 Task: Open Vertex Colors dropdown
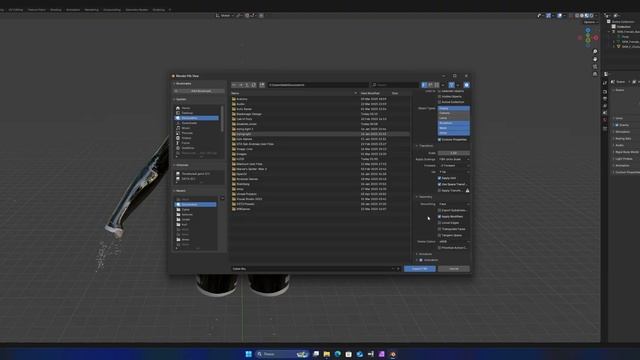[454, 242]
